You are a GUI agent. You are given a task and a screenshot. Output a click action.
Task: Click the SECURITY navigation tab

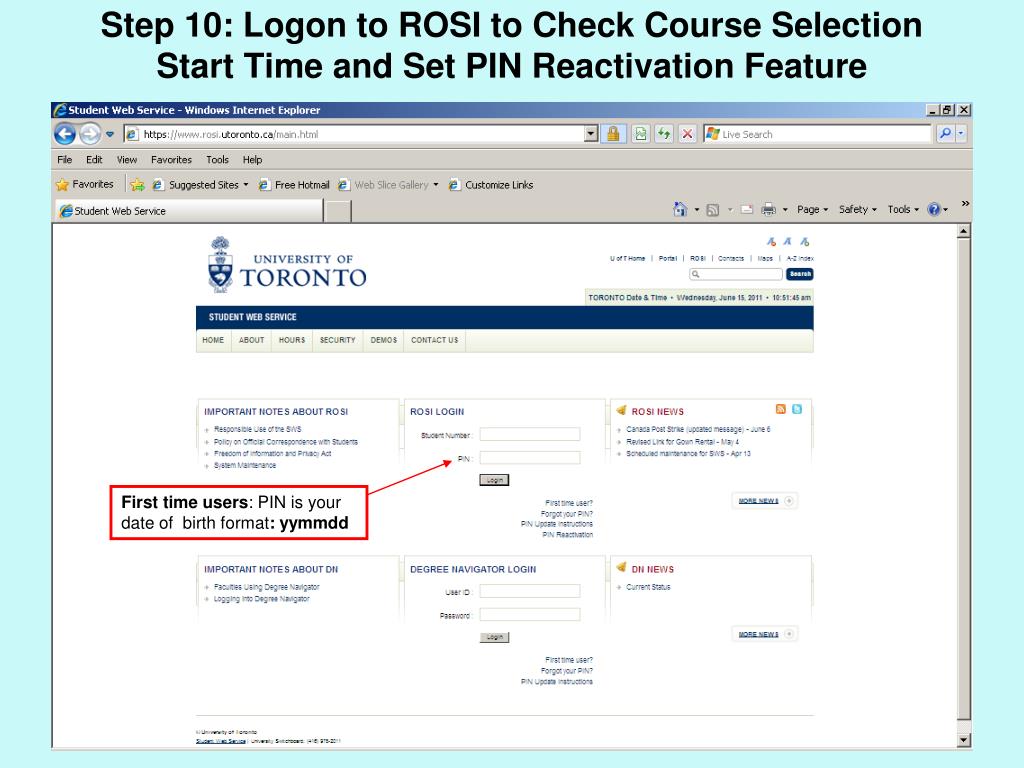pyautogui.click(x=338, y=340)
